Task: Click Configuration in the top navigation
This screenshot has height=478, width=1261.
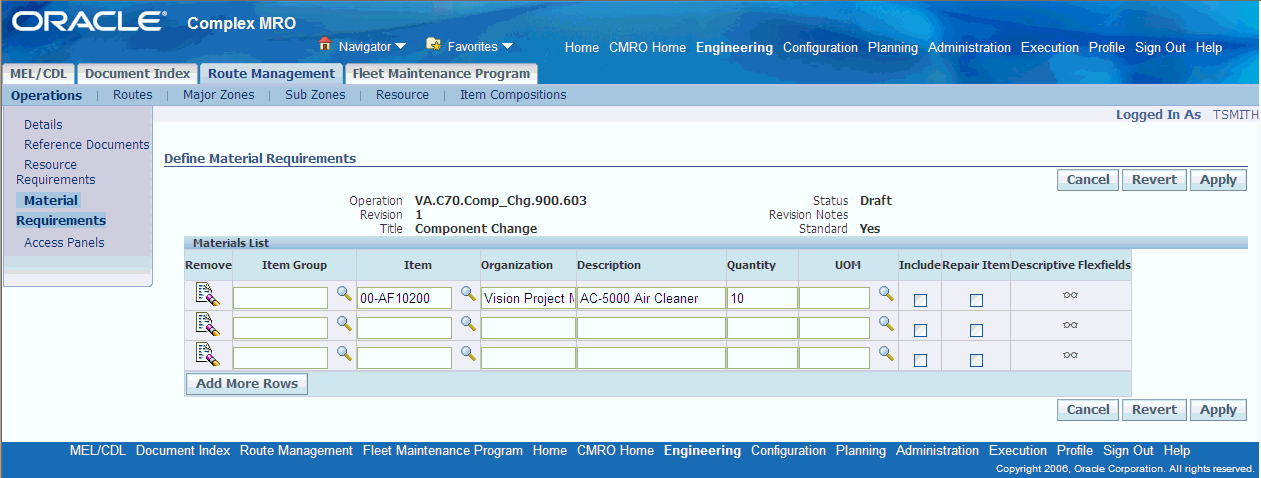Action: coord(820,47)
